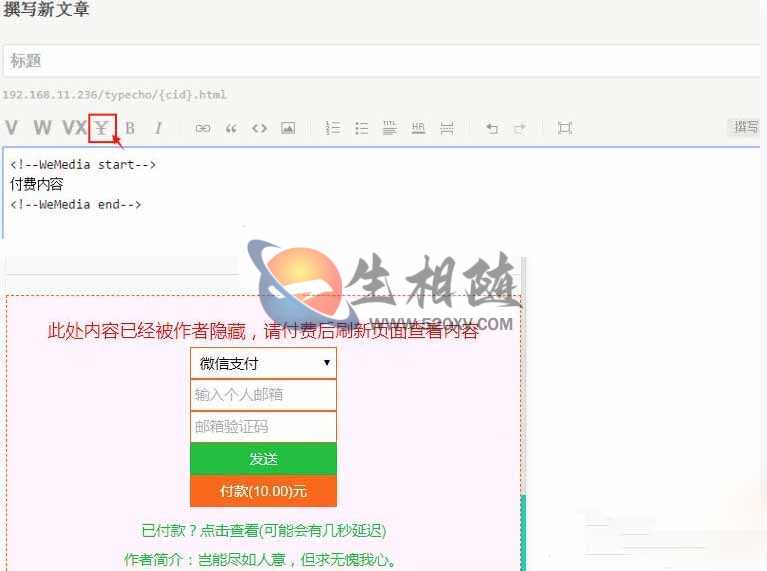Toggle bold formatting
This screenshot has height=571, width=767.
point(130,128)
